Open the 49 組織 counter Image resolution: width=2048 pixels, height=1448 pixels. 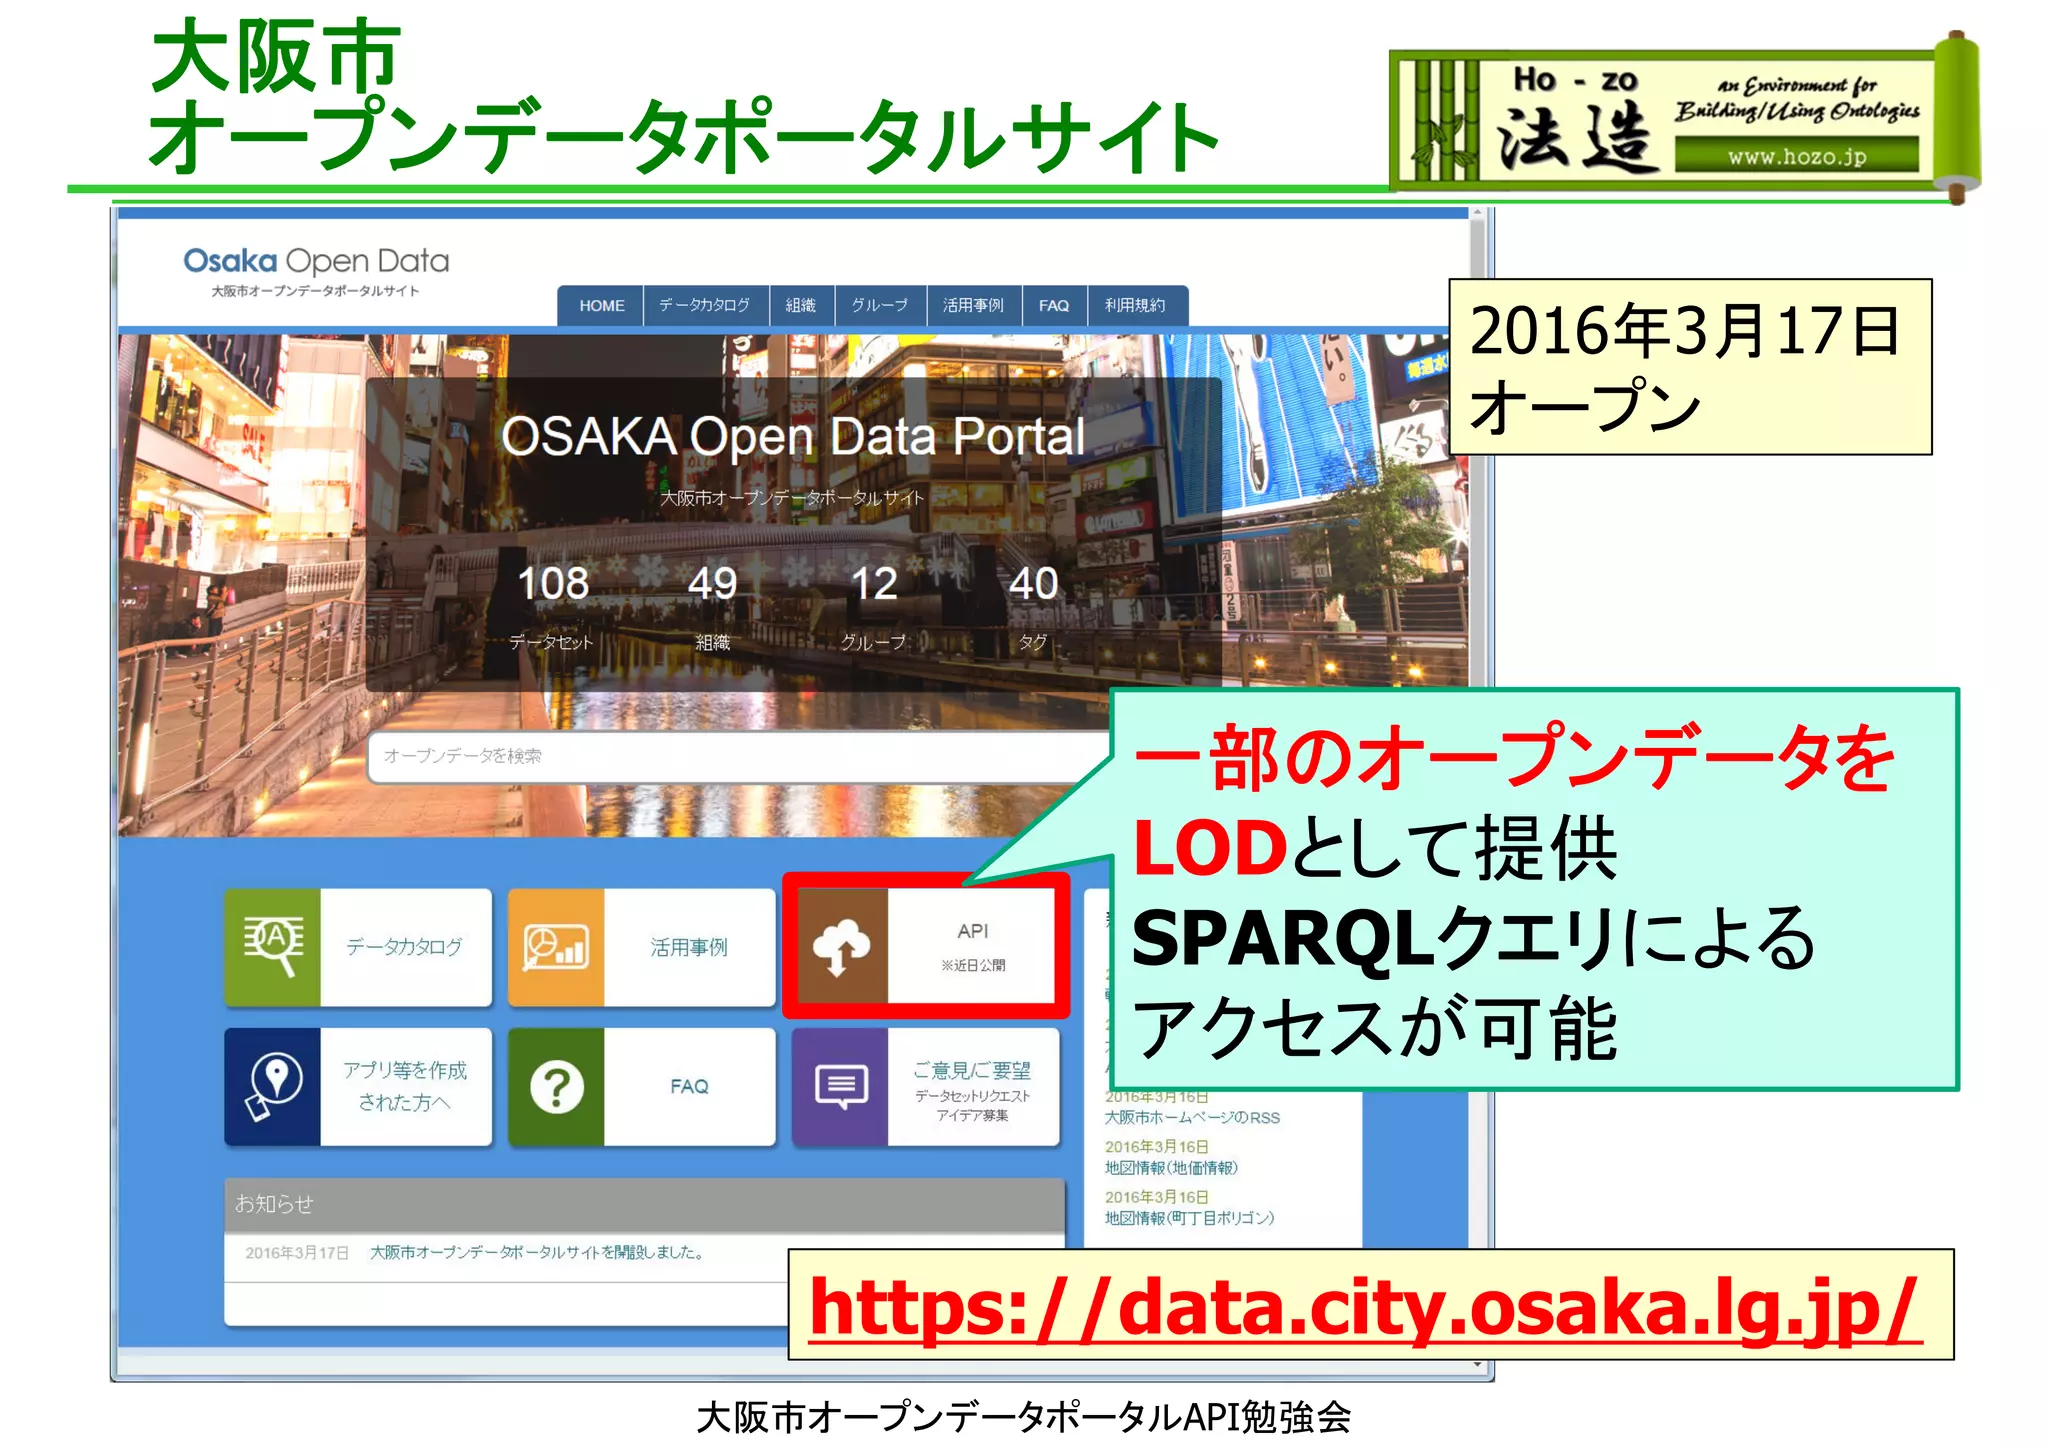click(x=712, y=607)
